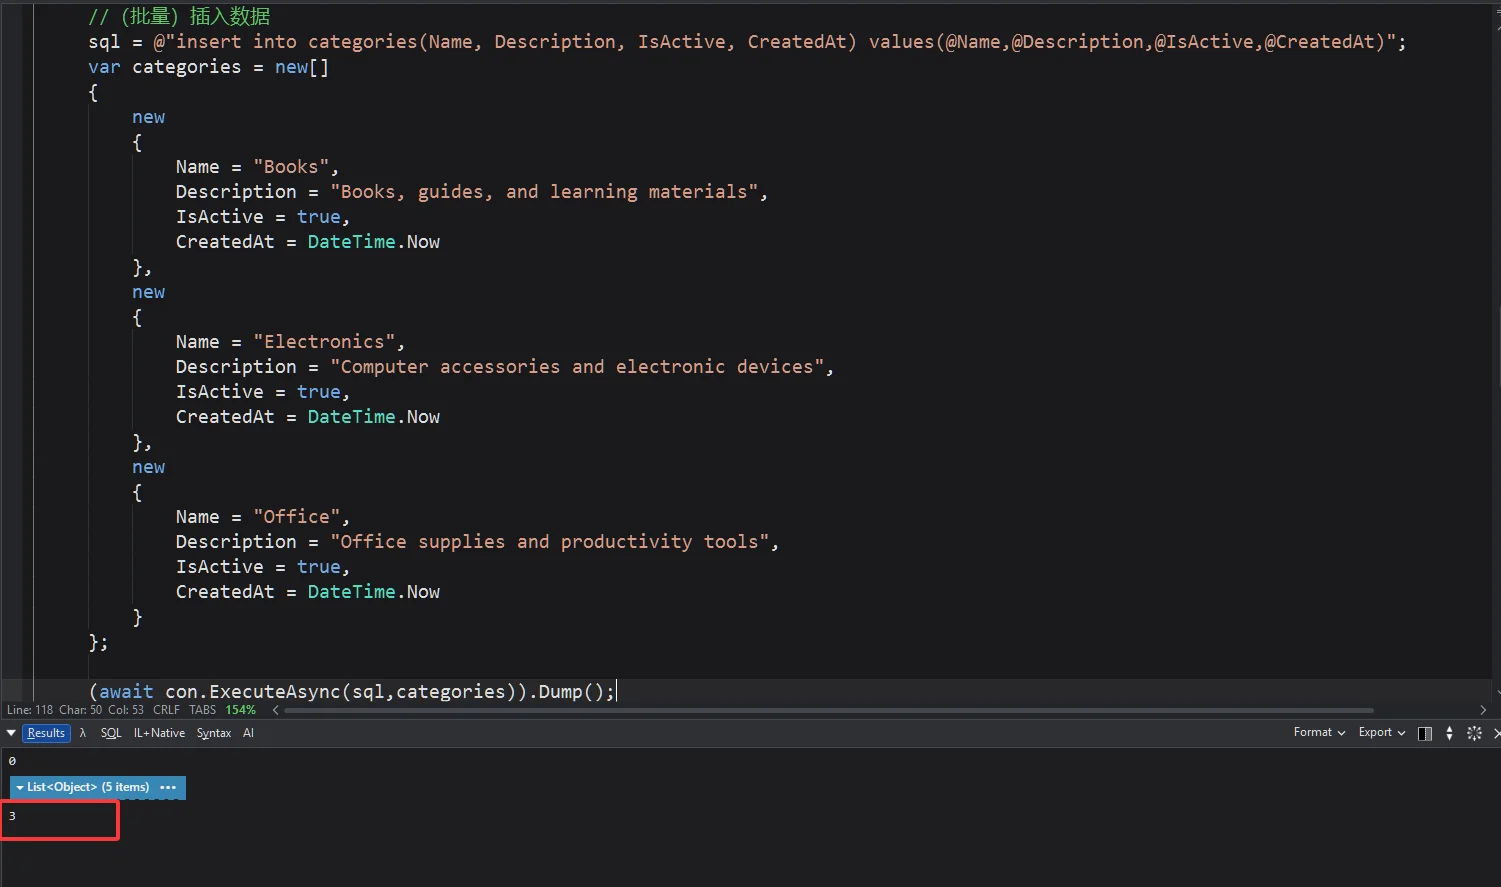Open the lambda (λ) output tab

coord(83,733)
